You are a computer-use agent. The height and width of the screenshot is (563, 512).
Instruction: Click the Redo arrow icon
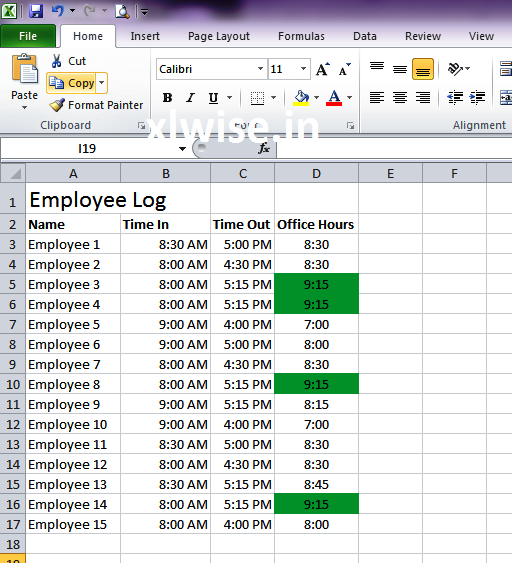point(89,11)
